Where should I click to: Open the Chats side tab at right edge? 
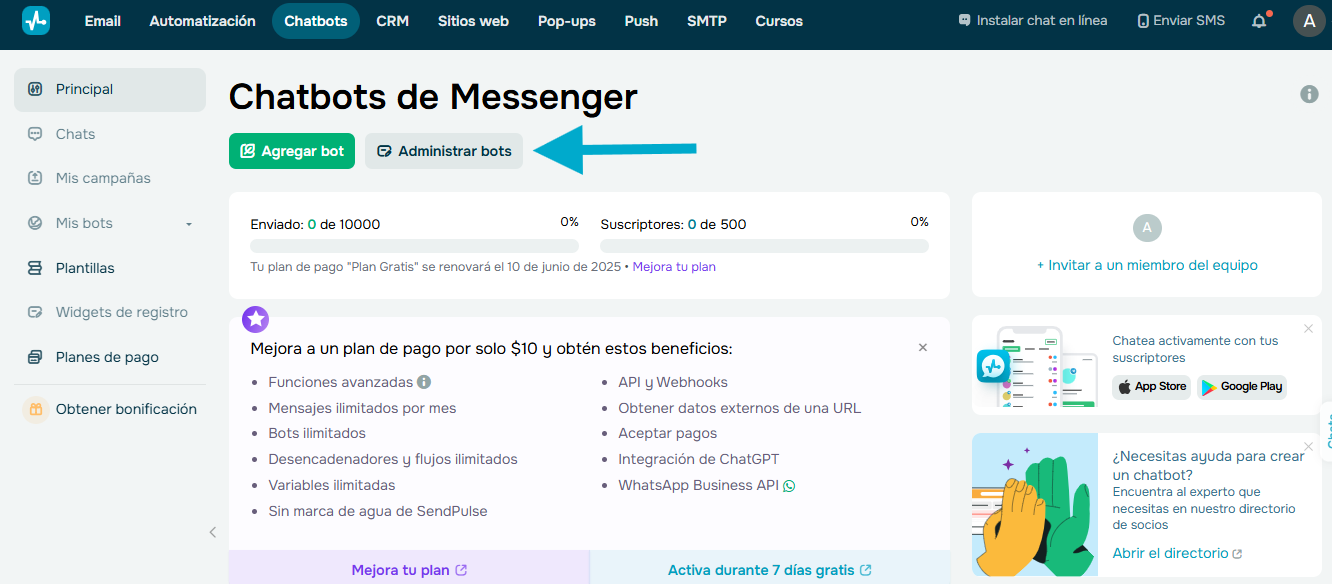coord(1327,430)
